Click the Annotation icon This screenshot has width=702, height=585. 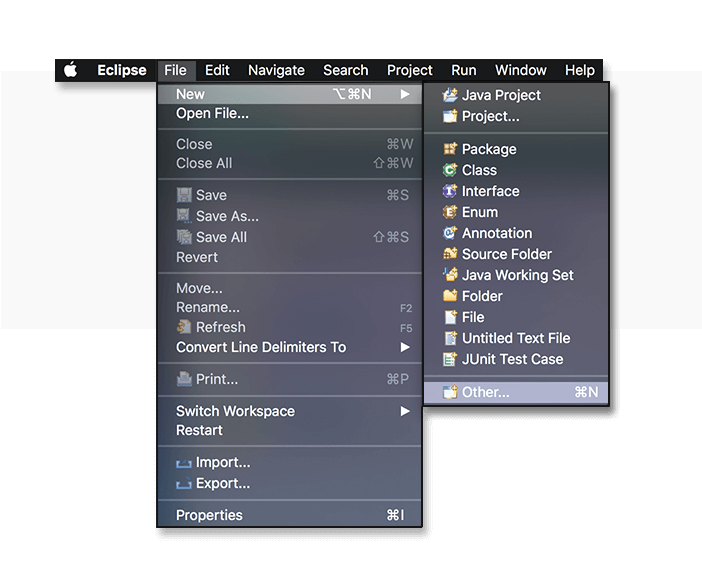pyautogui.click(x=450, y=233)
